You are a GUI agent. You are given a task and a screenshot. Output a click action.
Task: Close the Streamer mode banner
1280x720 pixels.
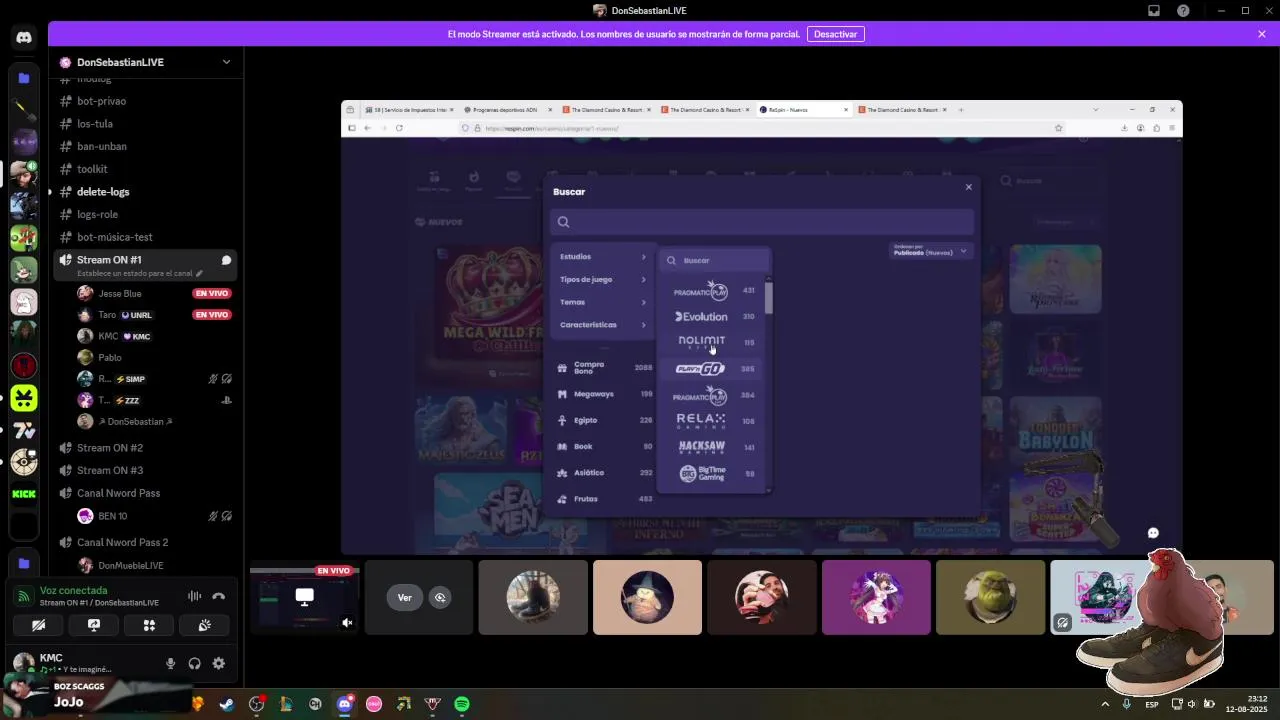(x=1262, y=34)
